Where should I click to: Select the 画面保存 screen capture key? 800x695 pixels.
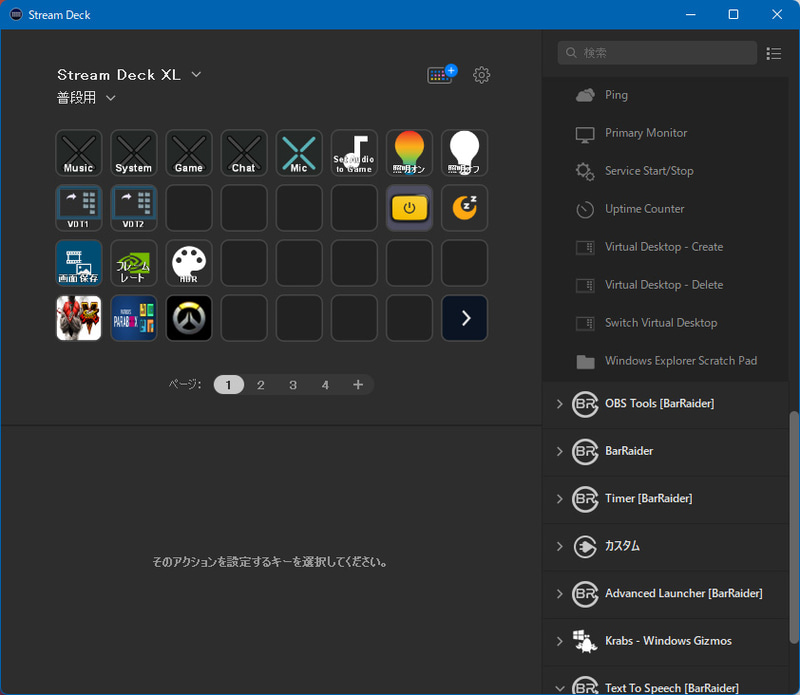79,263
